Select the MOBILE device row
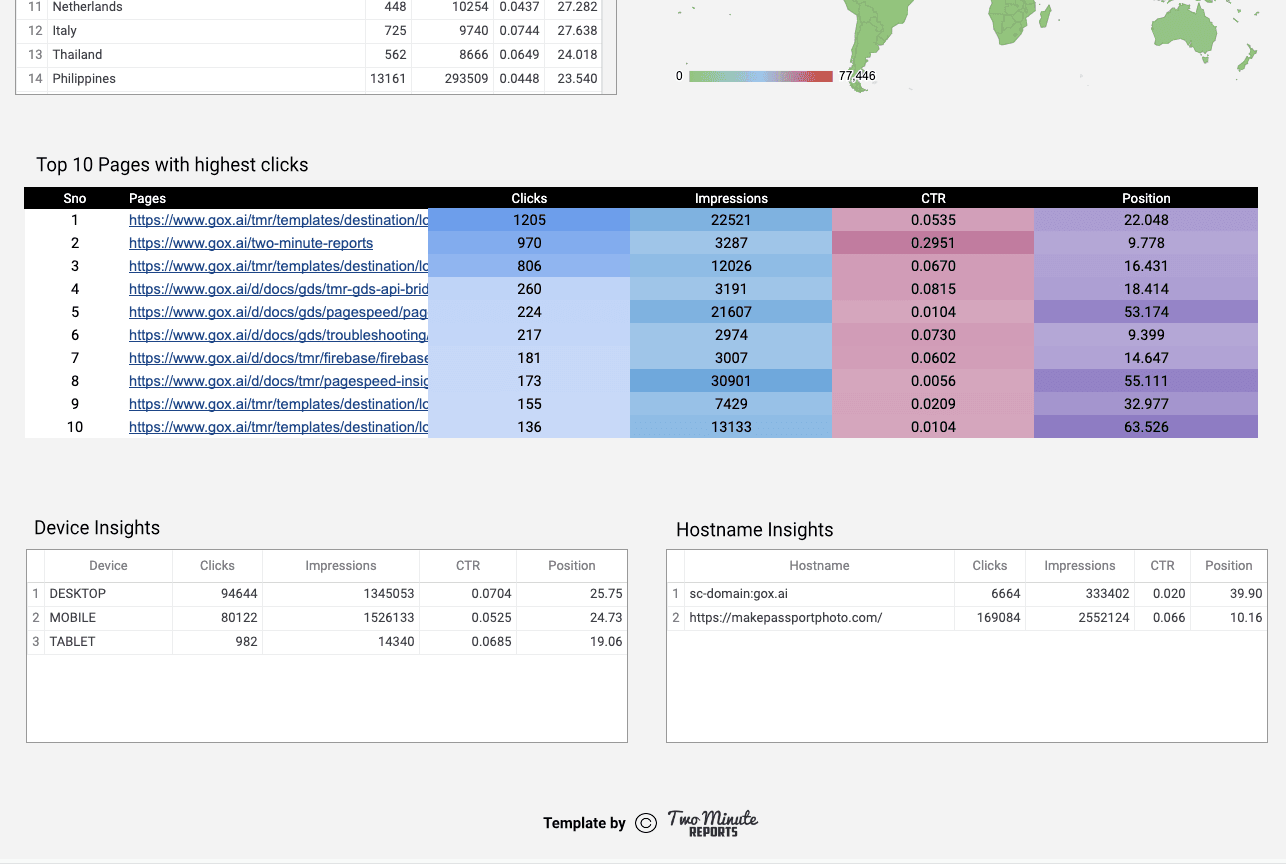1286x866 pixels. click(327, 618)
